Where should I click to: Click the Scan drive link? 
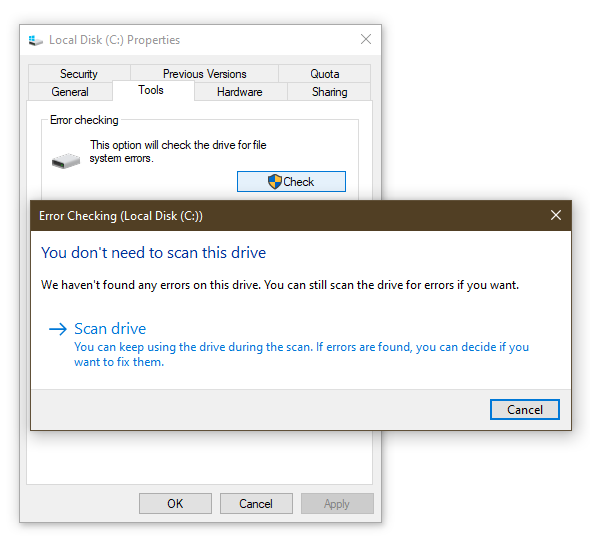[x=110, y=329]
